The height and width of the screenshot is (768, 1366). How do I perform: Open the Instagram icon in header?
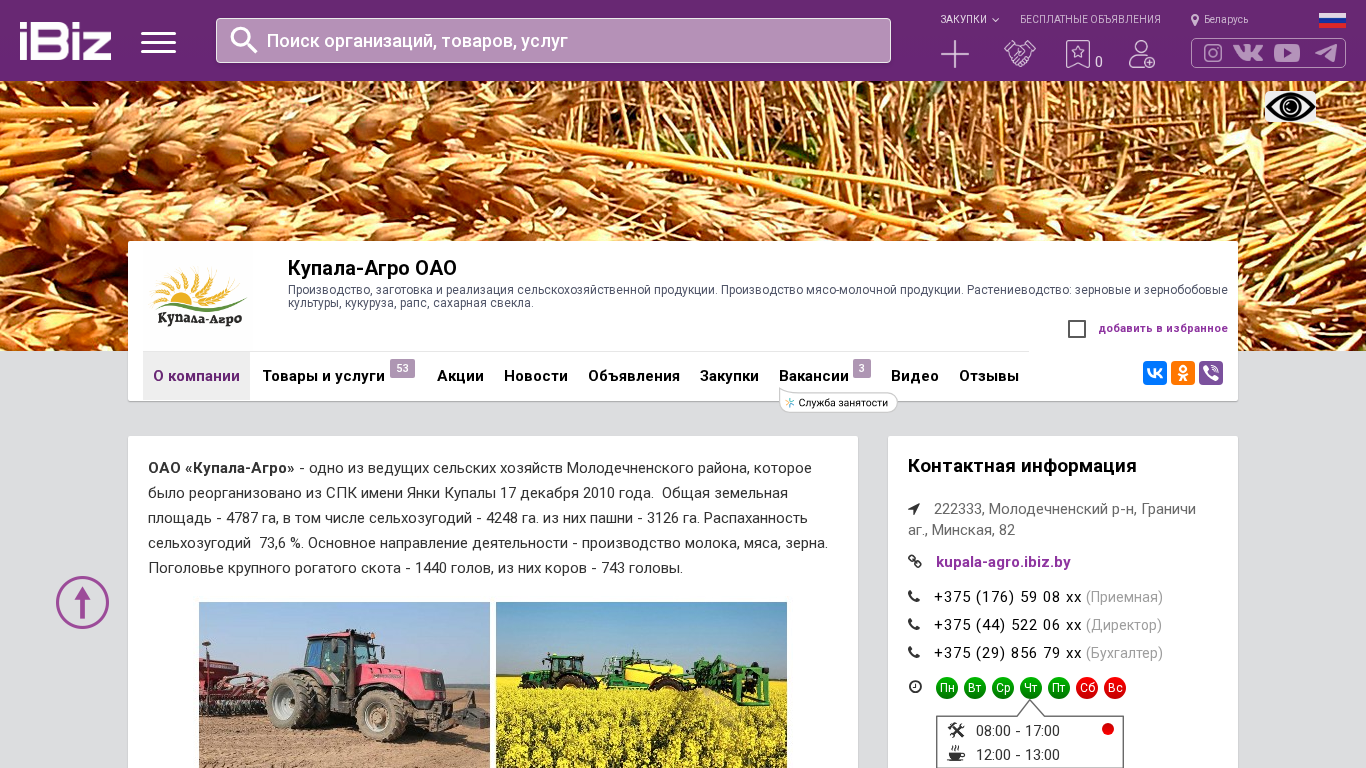click(1213, 53)
